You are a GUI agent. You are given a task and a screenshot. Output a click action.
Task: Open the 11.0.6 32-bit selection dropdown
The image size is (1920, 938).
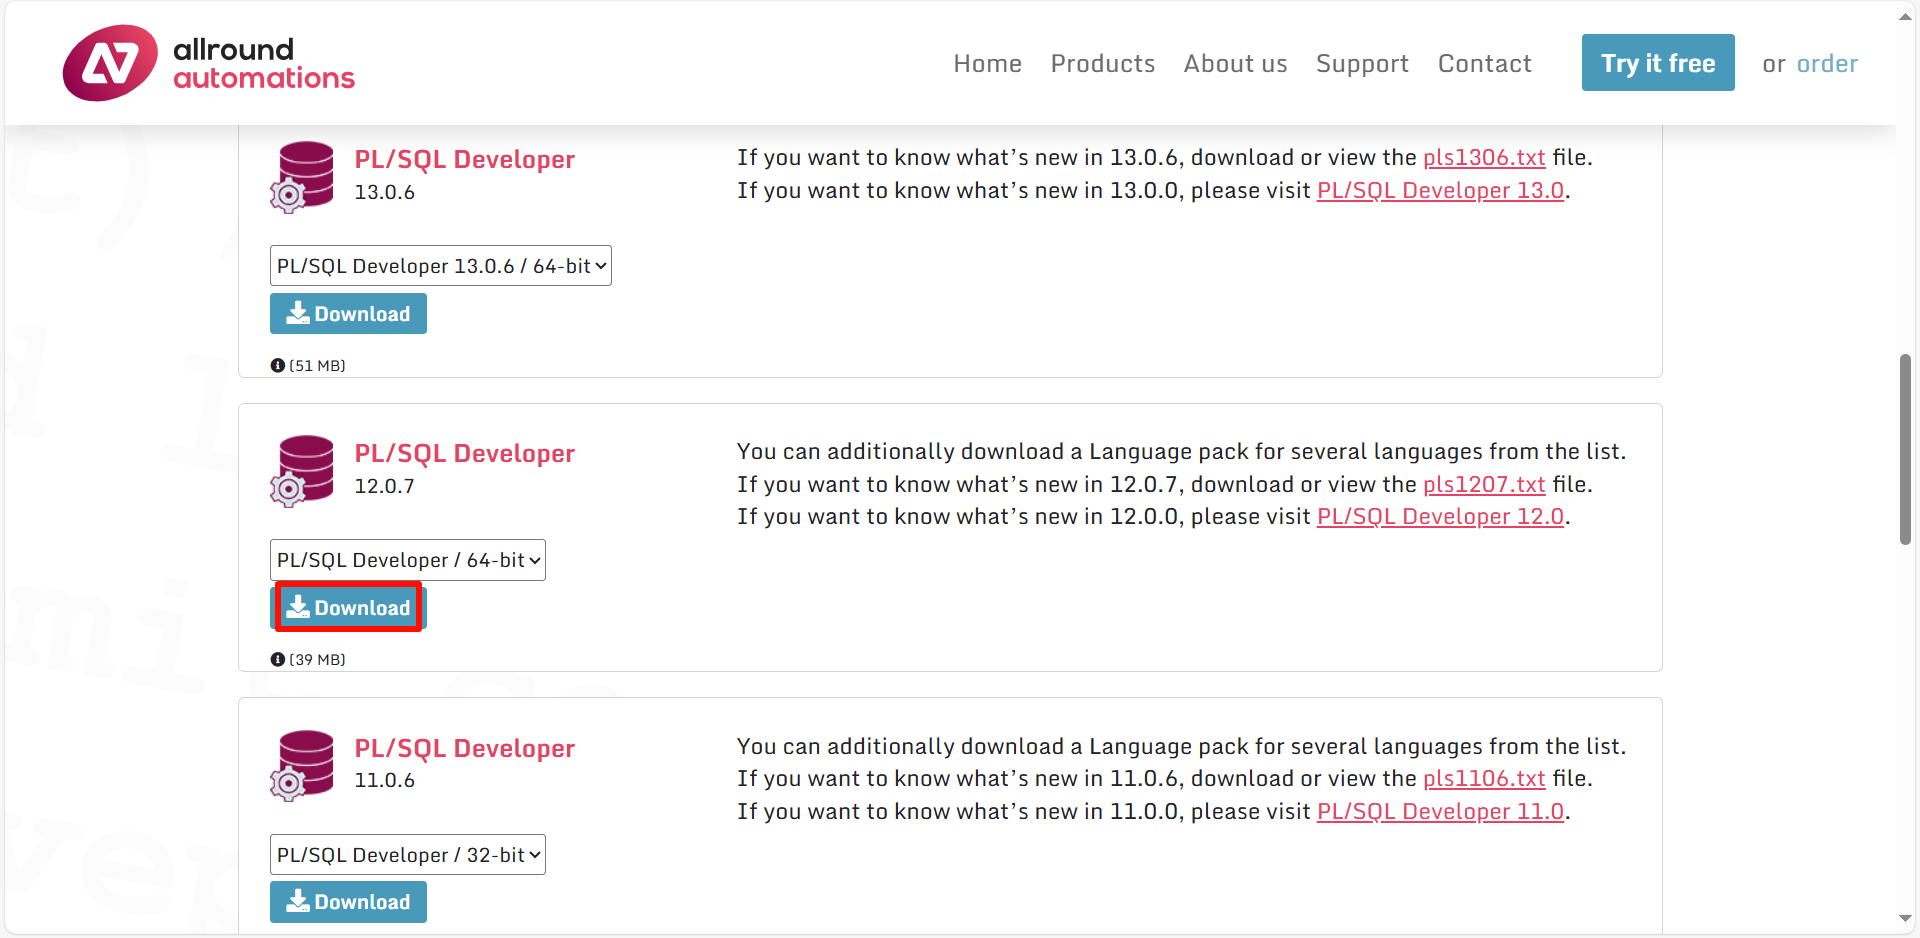click(408, 855)
